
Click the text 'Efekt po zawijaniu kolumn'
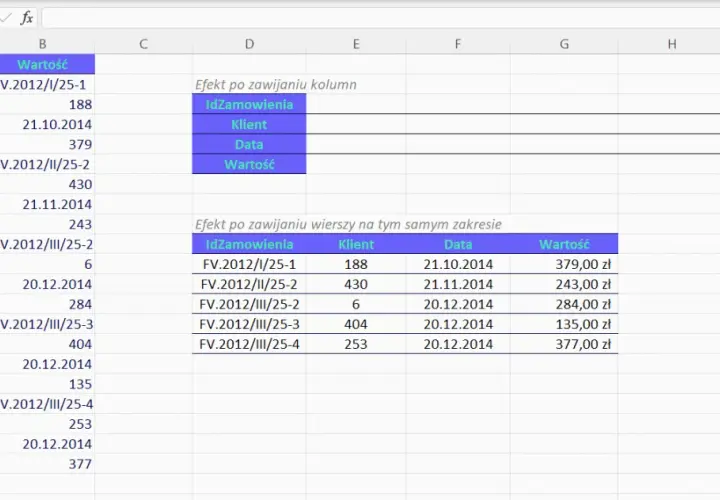(x=276, y=84)
